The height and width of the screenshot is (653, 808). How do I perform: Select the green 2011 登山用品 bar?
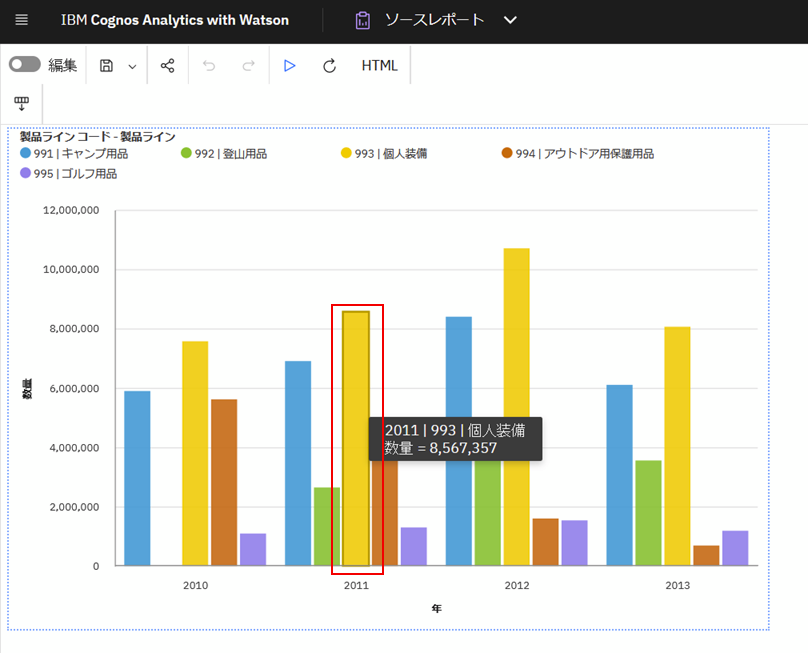coord(327,527)
